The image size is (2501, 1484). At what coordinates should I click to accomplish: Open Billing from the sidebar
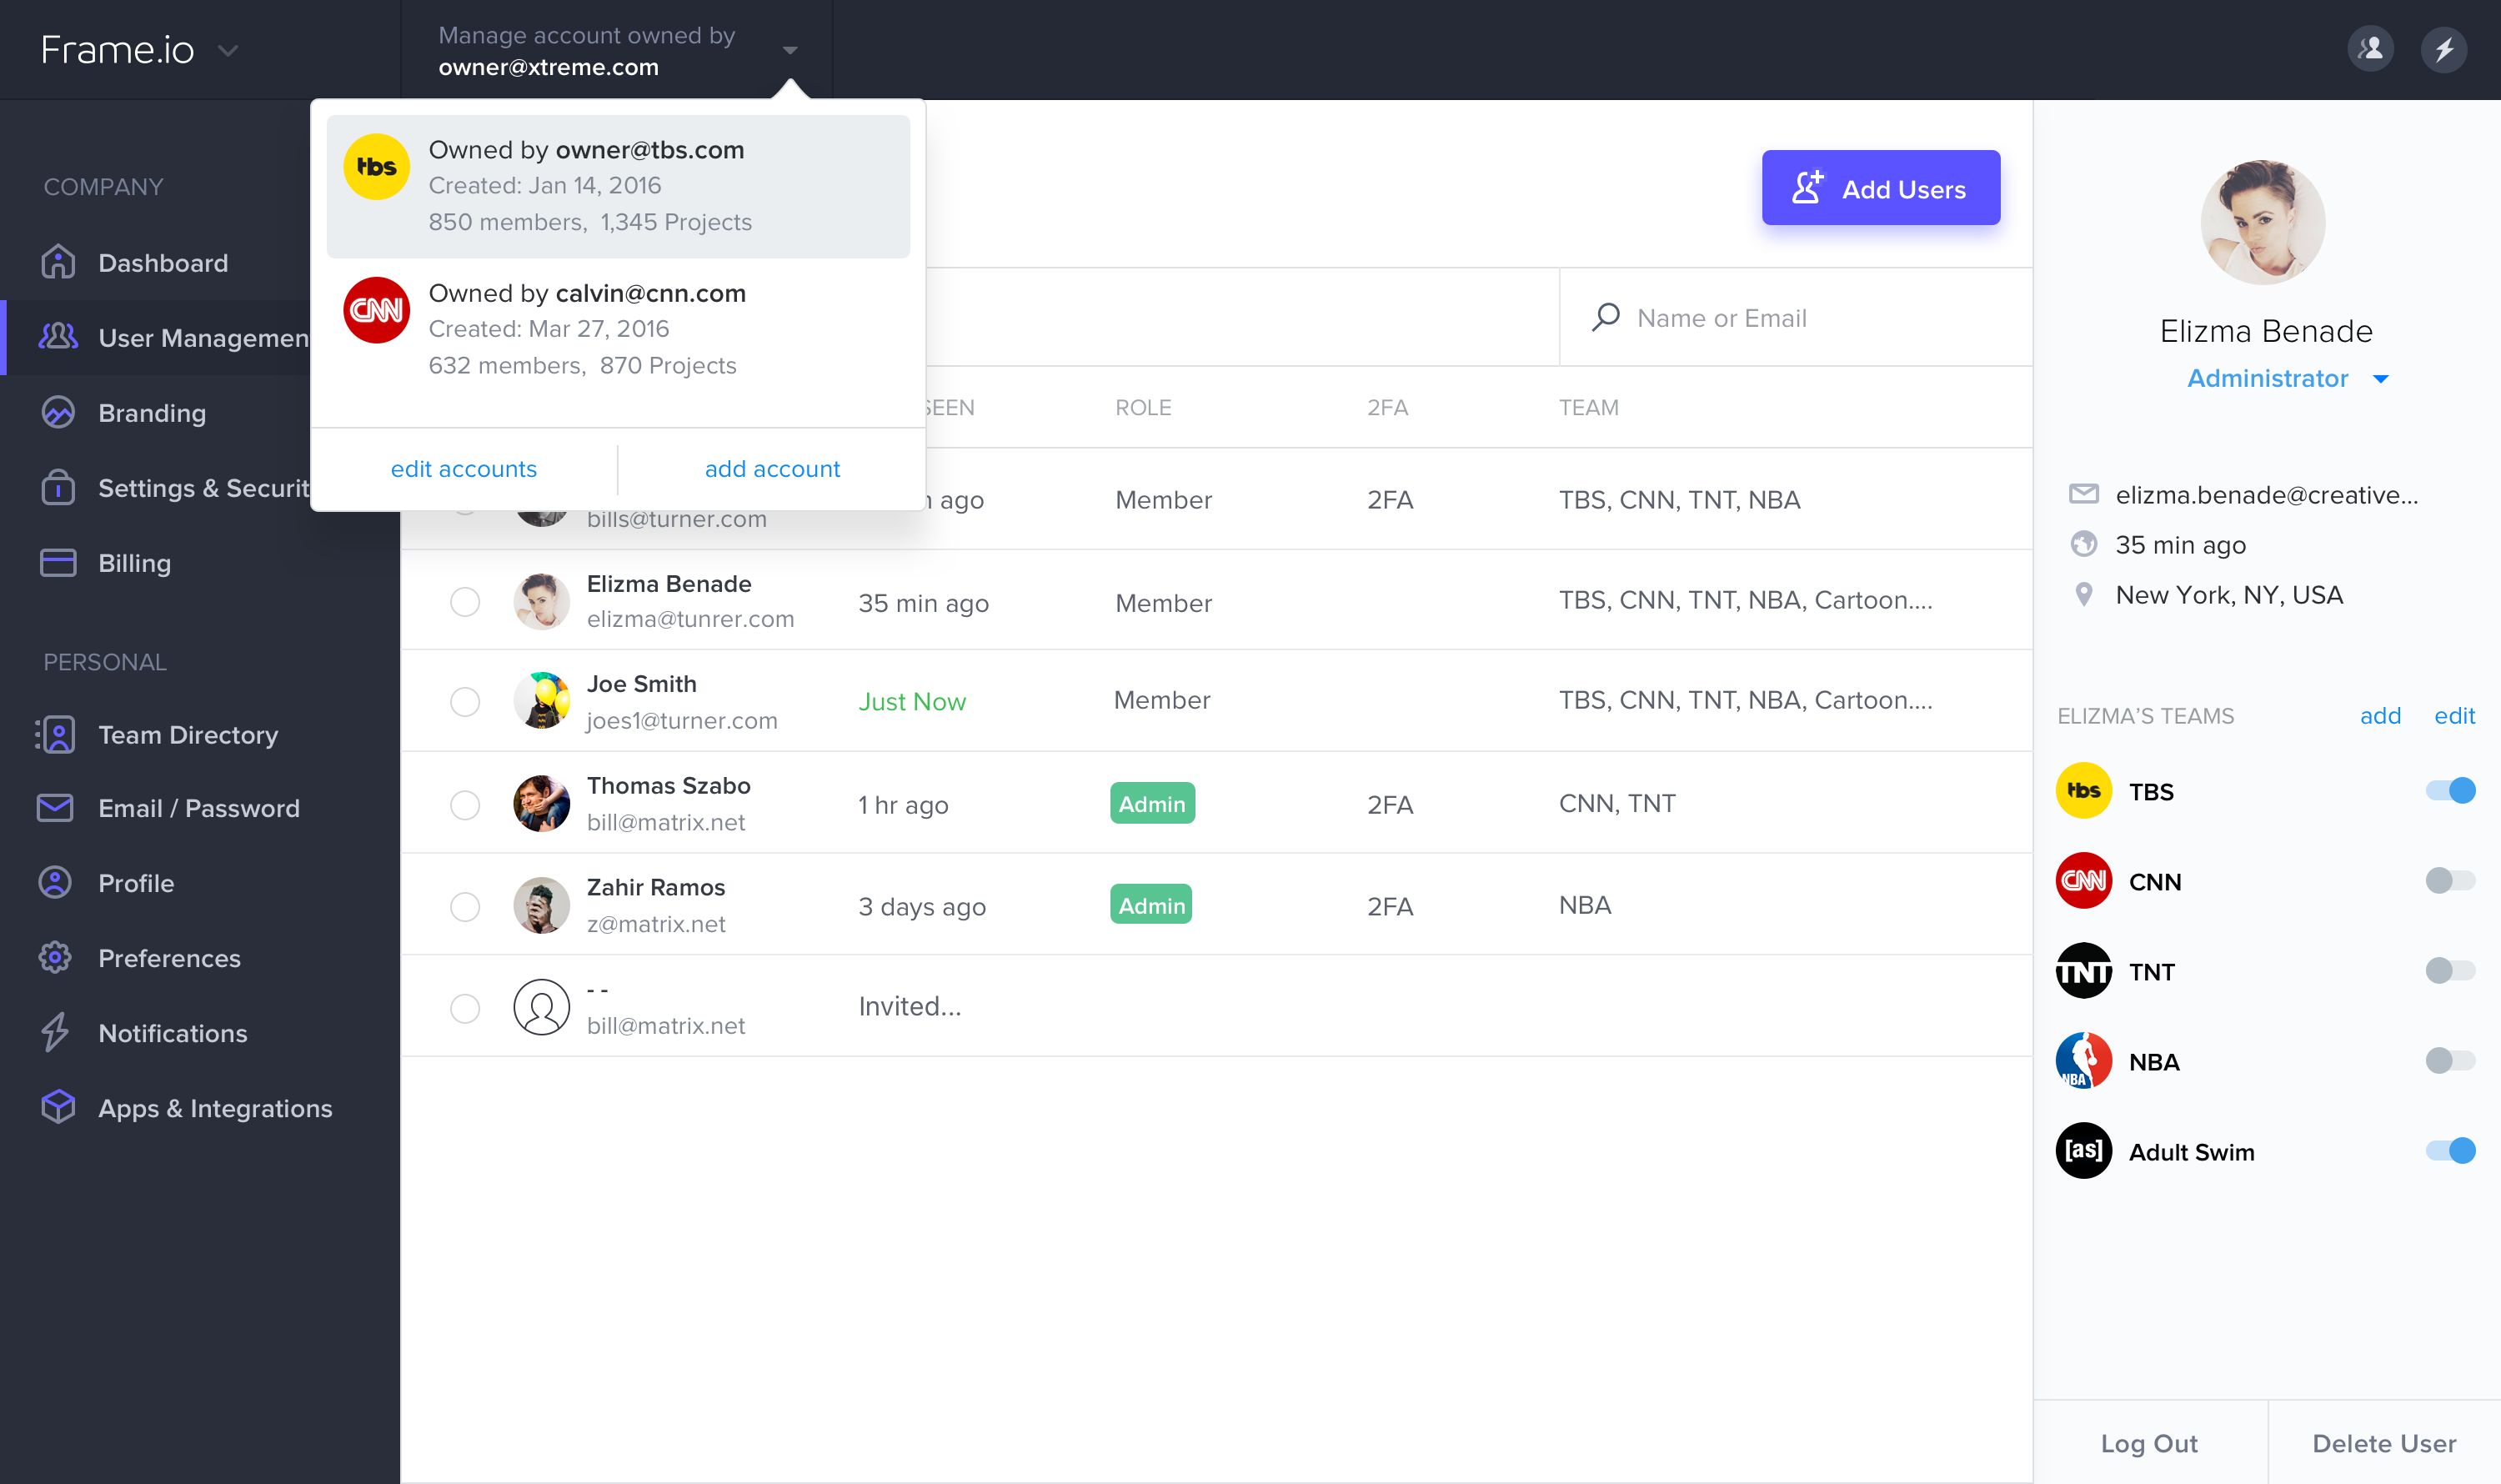[x=134, y=563]
